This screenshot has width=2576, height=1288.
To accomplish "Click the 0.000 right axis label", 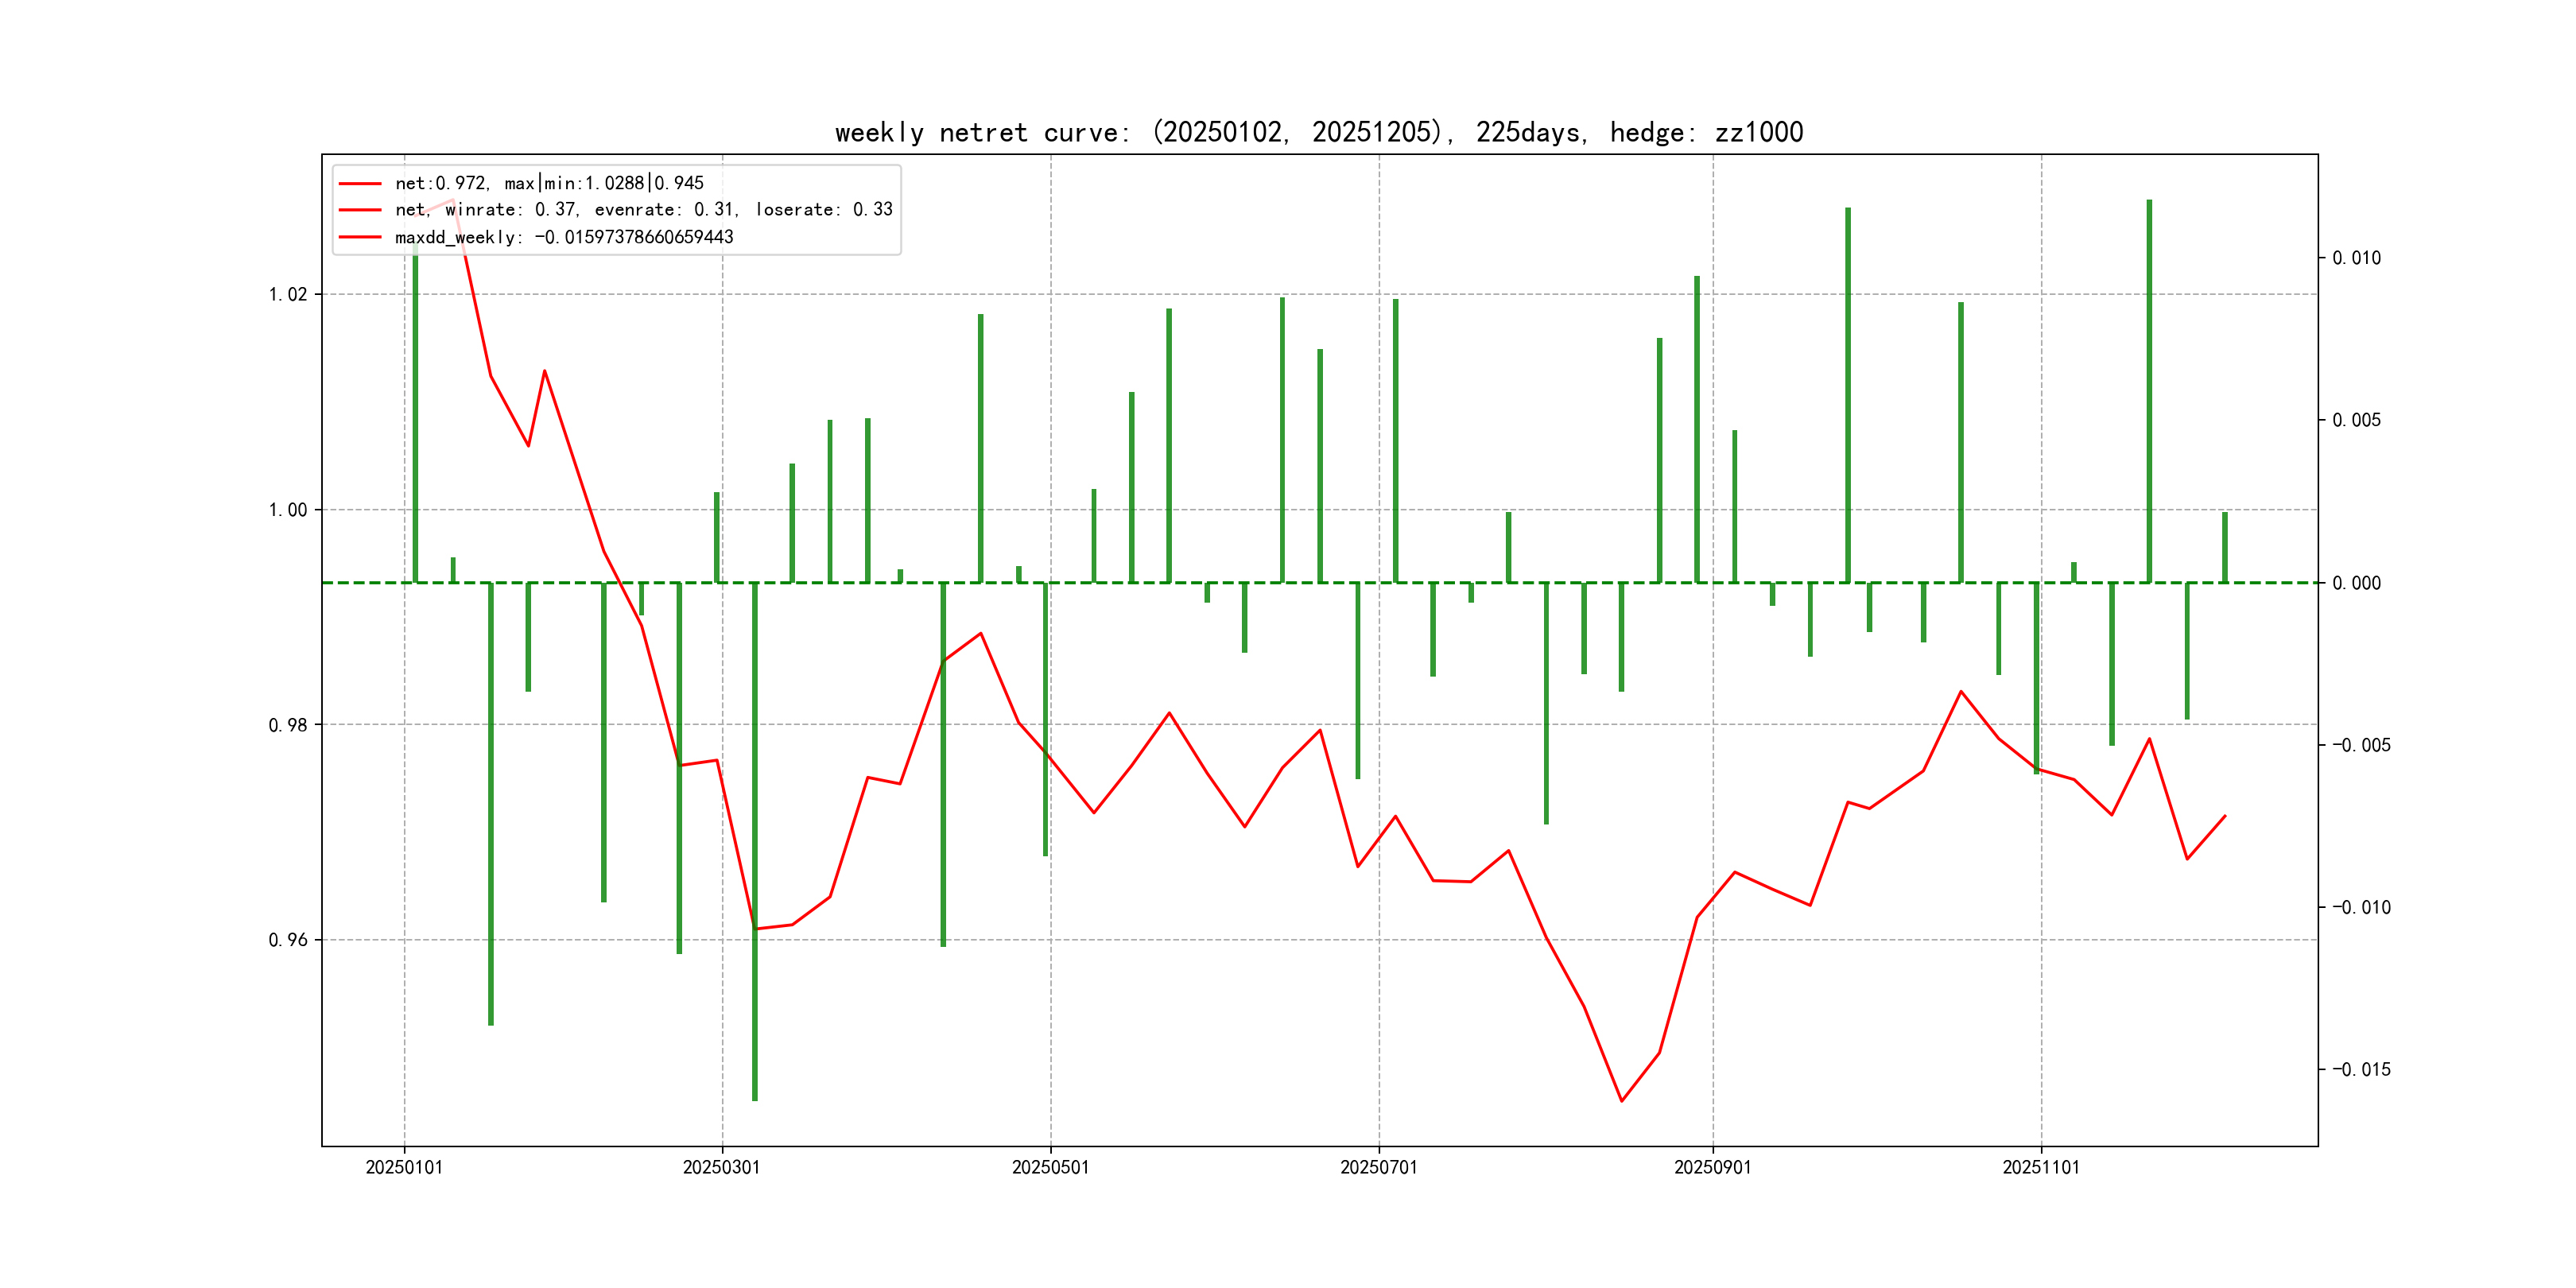I will (2356, 583).
